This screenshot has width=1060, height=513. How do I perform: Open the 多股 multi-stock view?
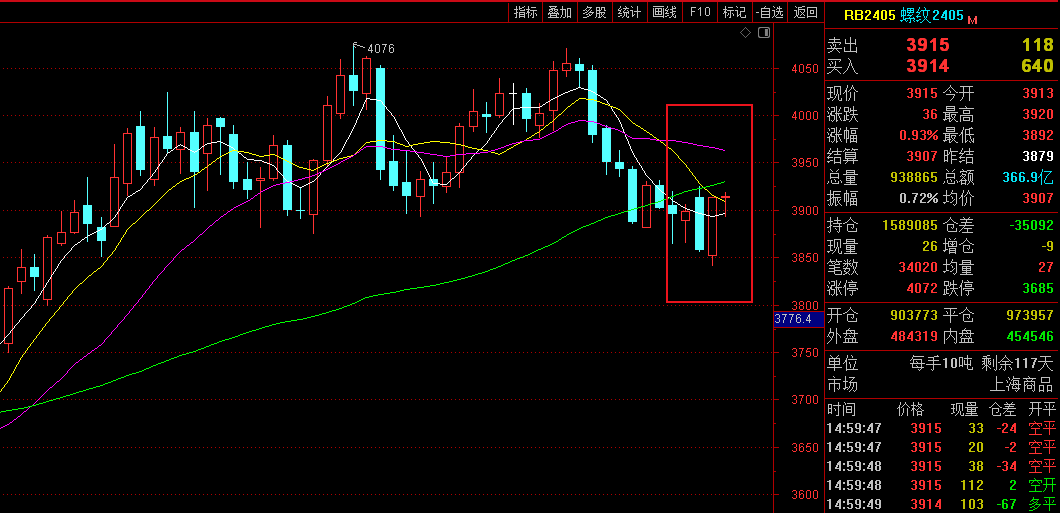point(594,12)
